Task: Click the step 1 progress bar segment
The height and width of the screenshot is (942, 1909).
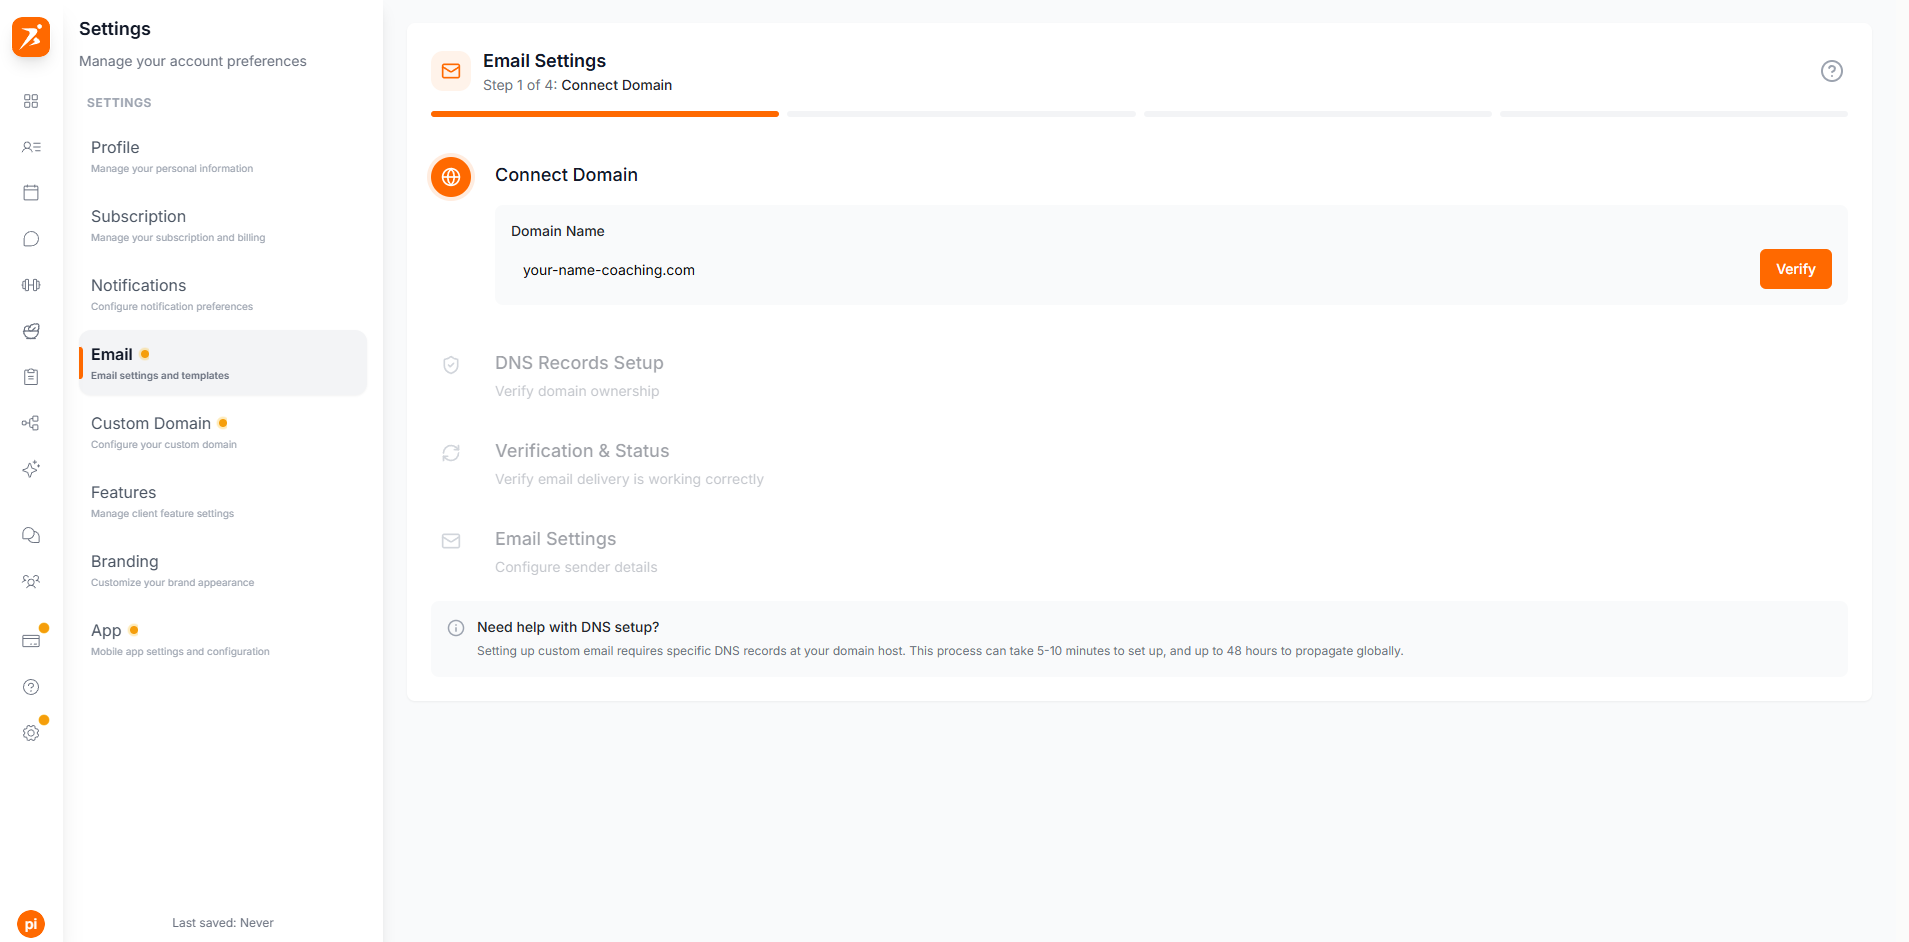Action: tap(604, 114)
